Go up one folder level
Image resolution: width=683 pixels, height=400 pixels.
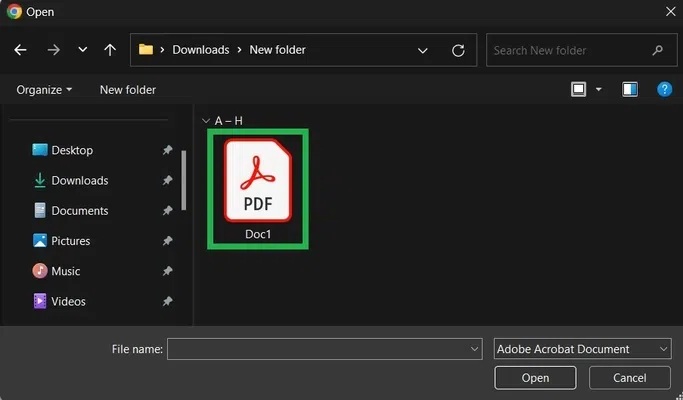point(110,50)
